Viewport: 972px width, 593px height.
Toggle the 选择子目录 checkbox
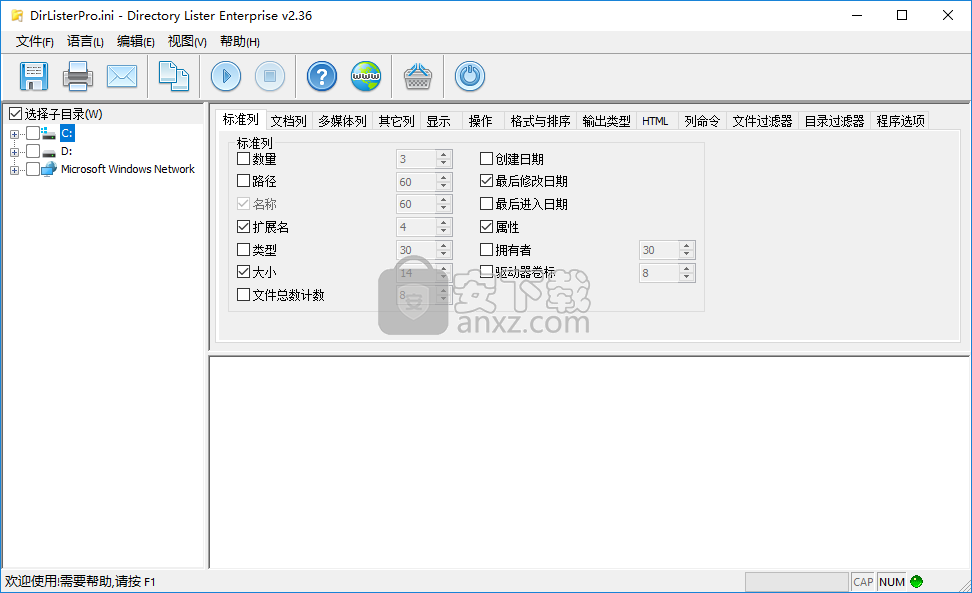click(x=15, y=114)
